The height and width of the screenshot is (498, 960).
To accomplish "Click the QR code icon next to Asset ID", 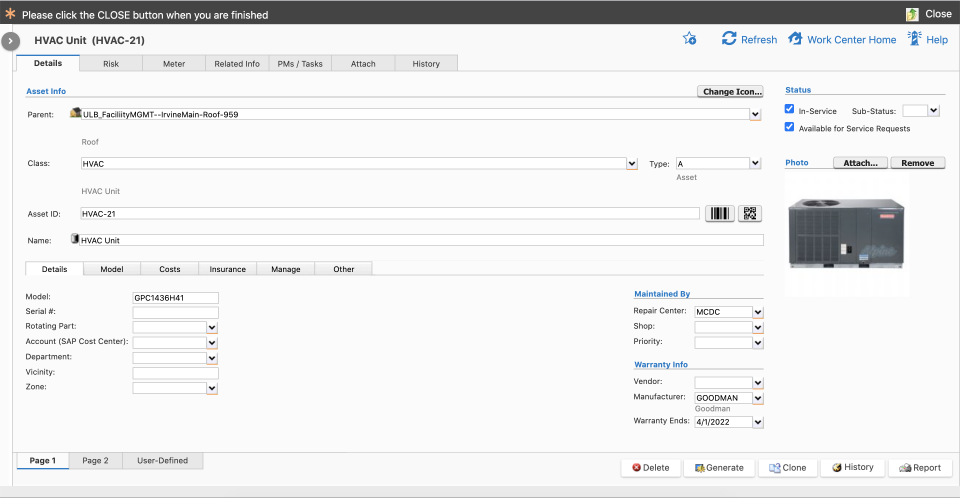I will click(x=750, y=213).
